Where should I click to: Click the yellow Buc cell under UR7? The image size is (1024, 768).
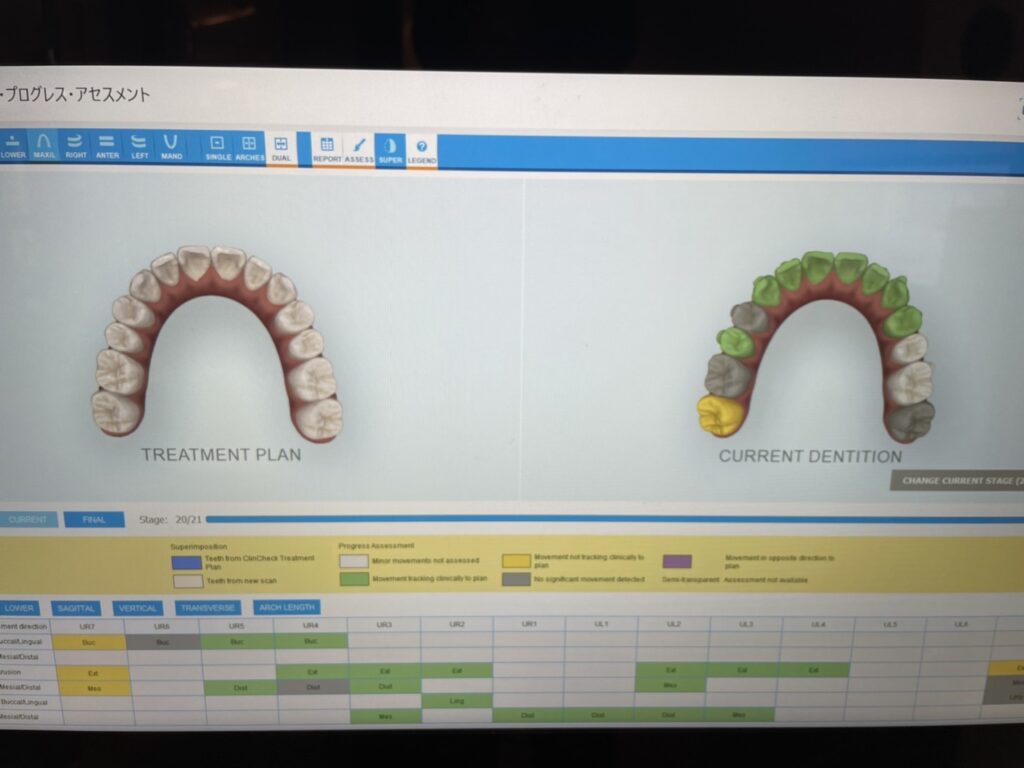89,642
